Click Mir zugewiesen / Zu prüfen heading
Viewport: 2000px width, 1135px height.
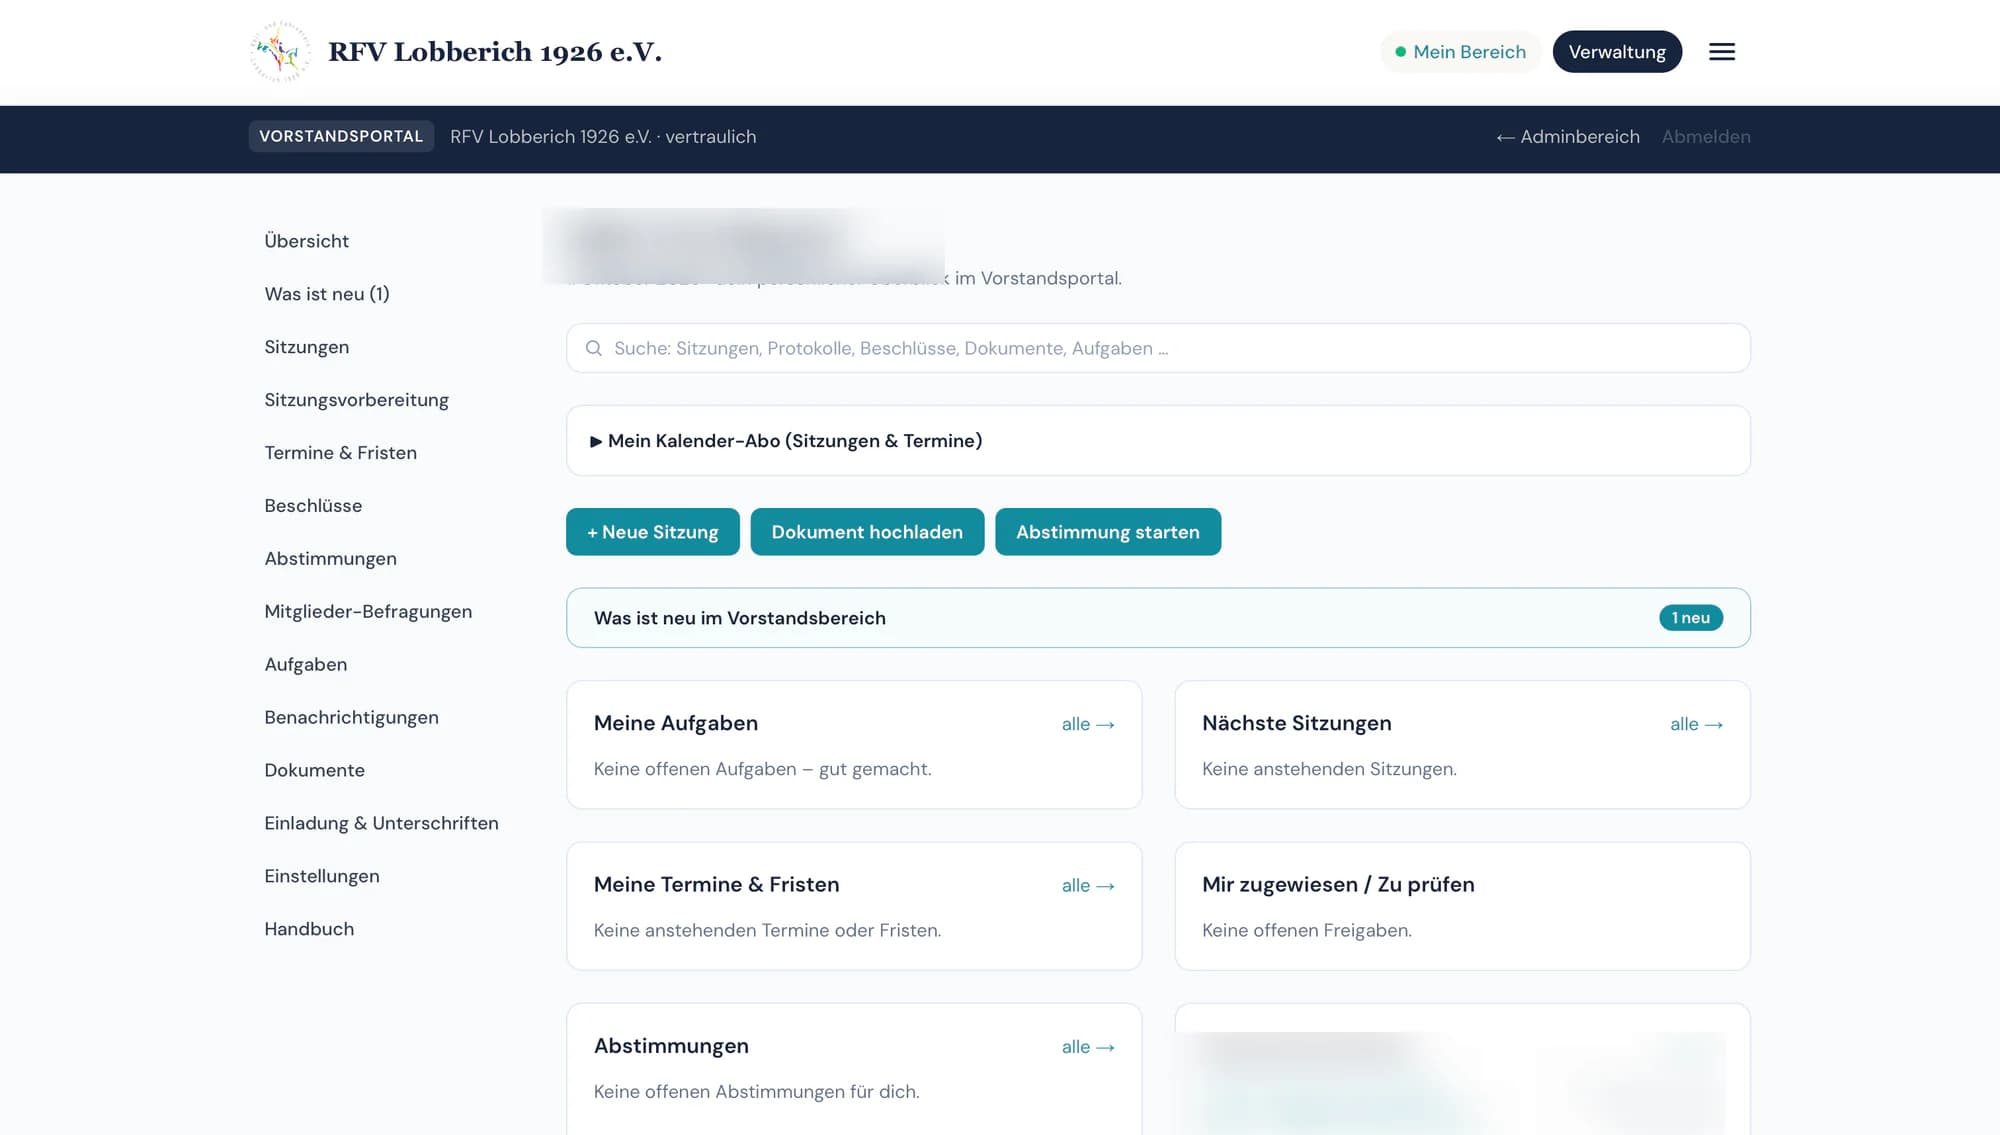pyautogui.click(x=1338, y=885)
